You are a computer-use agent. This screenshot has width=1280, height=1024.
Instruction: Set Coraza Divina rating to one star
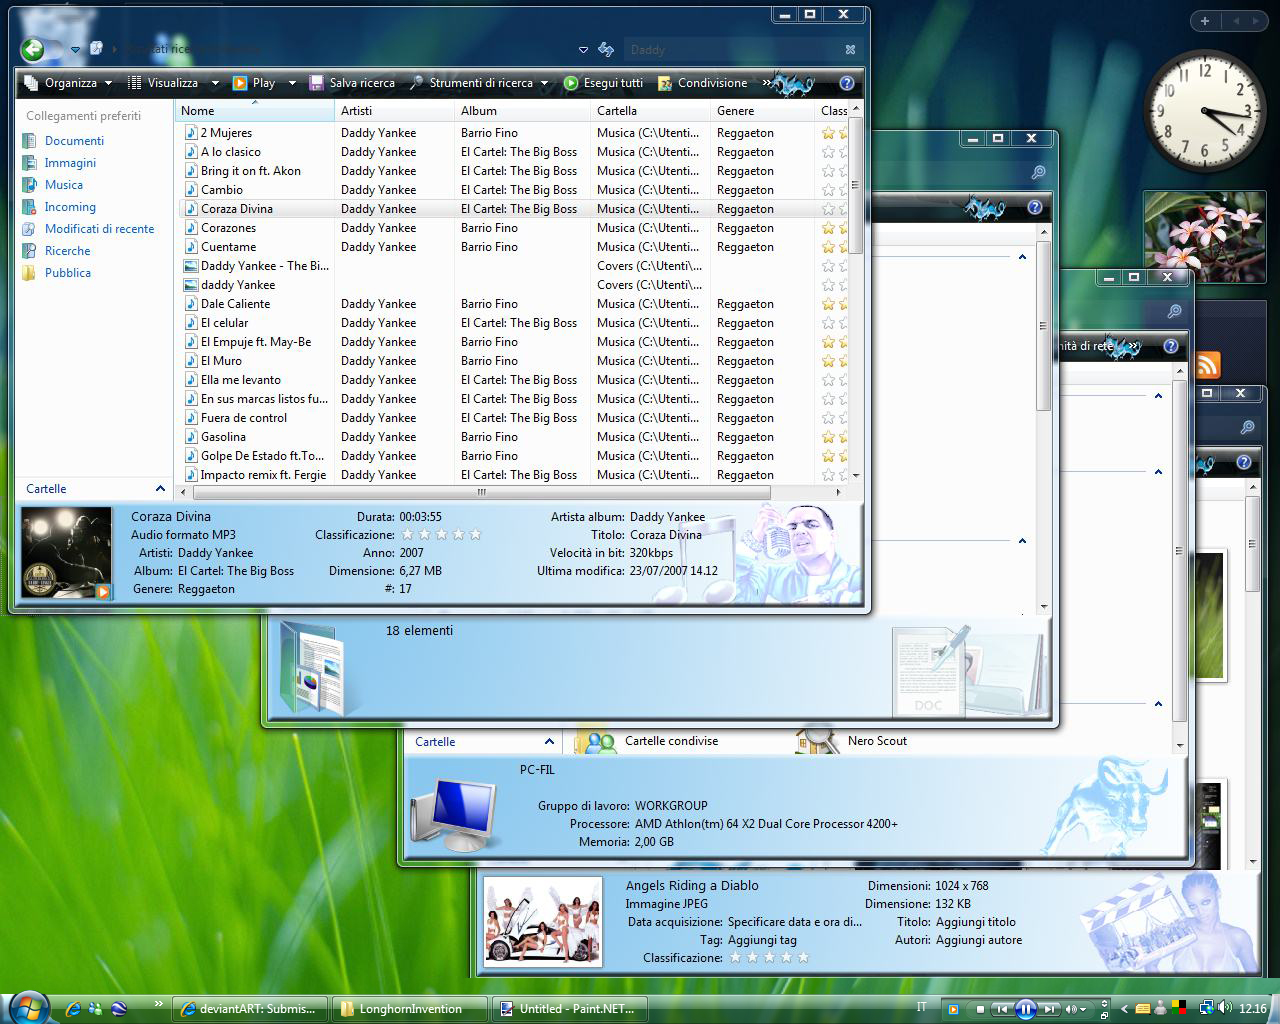[407, 535]
